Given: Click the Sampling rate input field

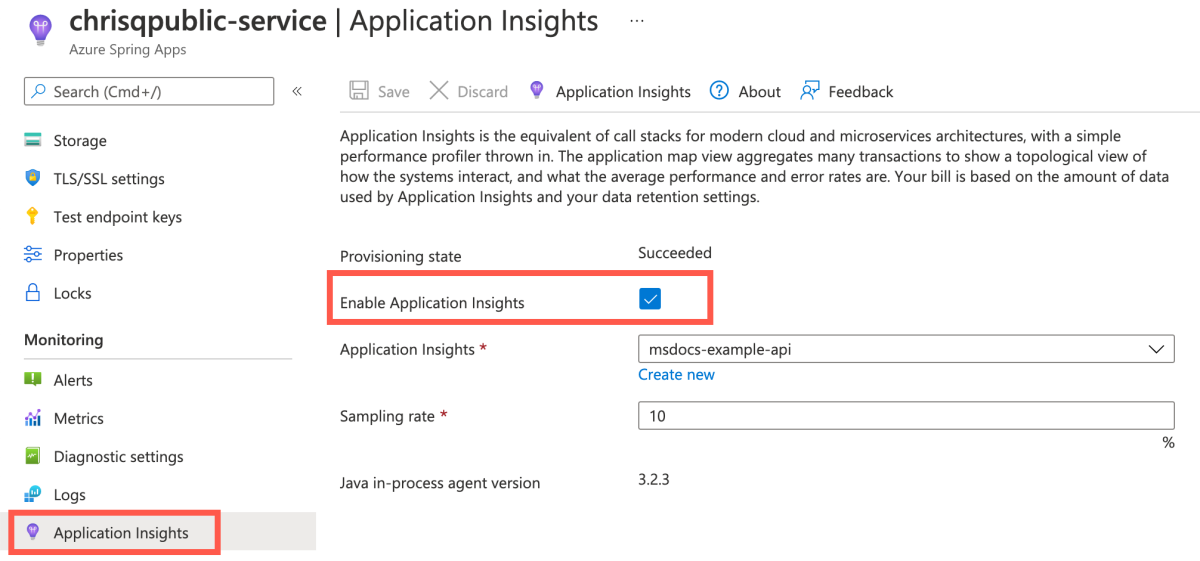Looking at the screenshot, I should 906,416.
